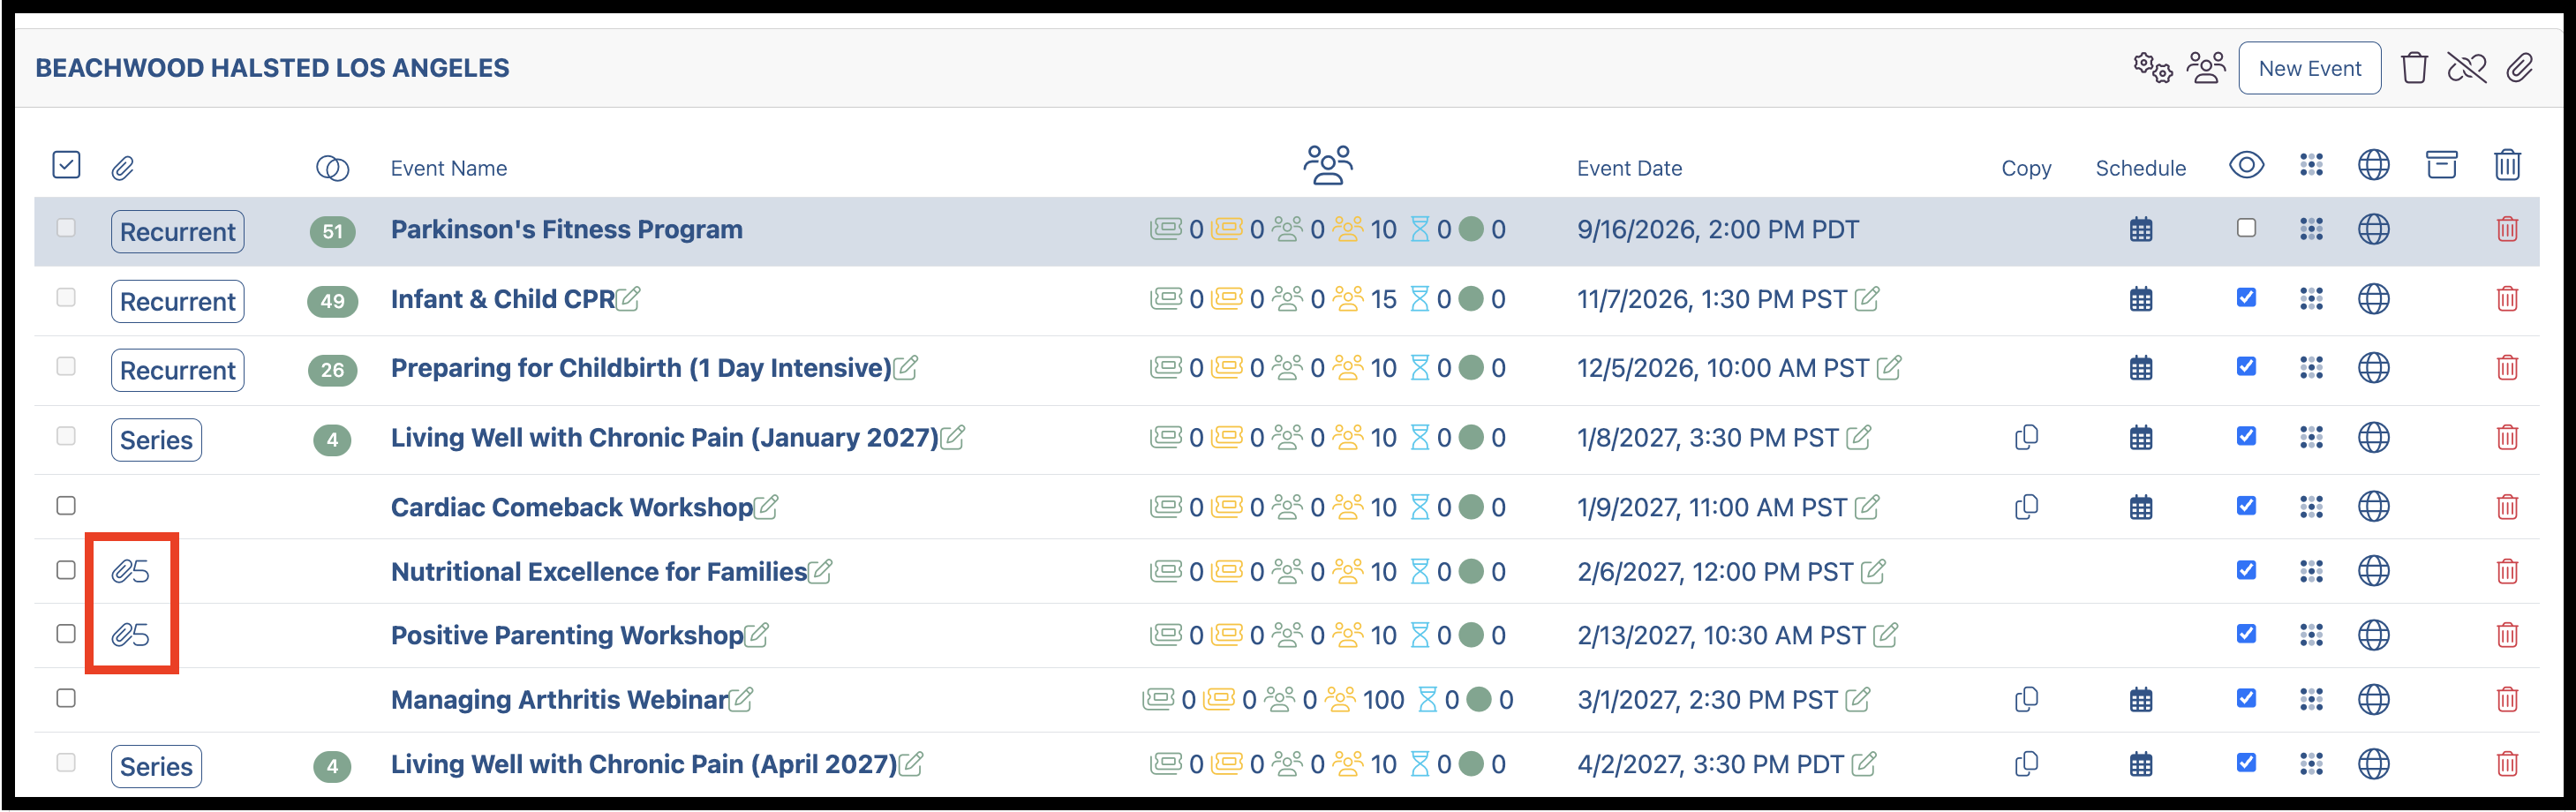Click the 26 count badge for Preparing for Childbirth

coord(332,371)
